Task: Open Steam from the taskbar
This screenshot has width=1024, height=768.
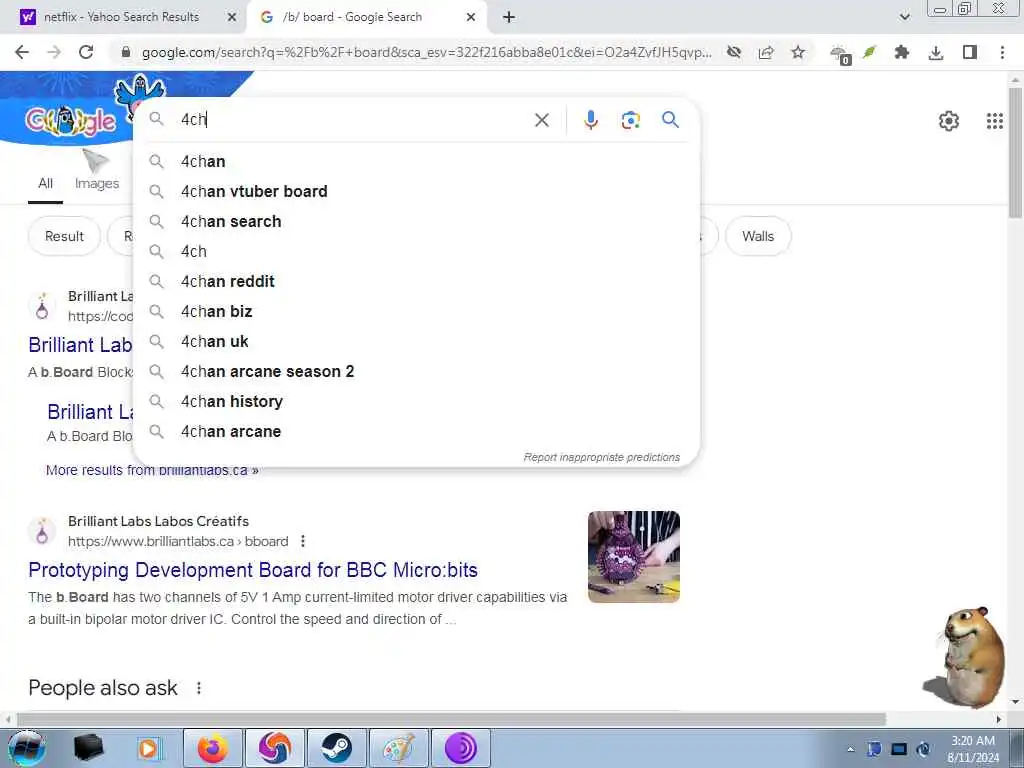Action: pyautogui.click(x=336, y=748)
